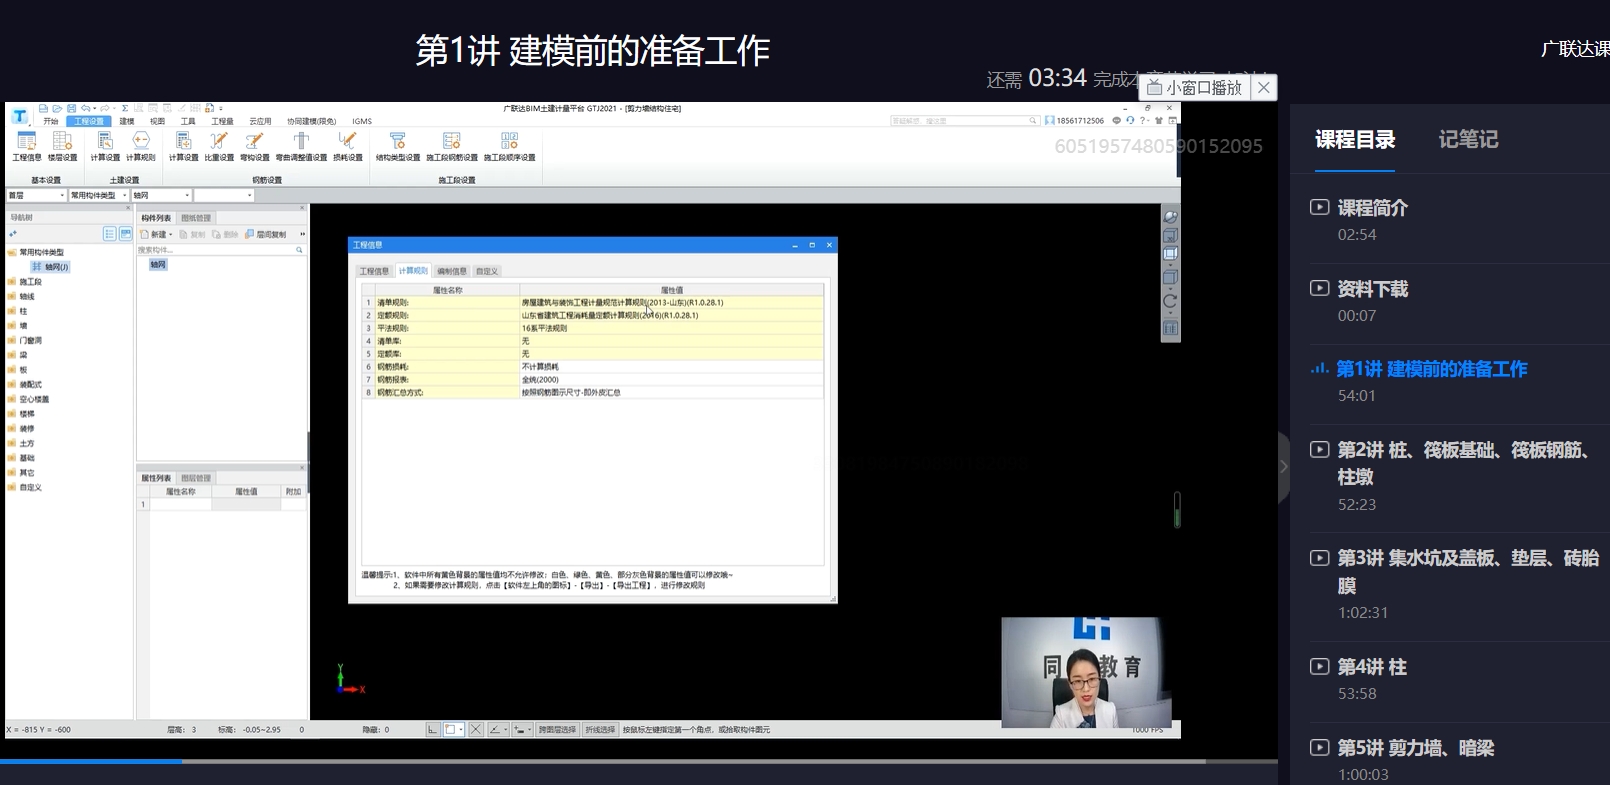The image size is (1610, 785).
Task: Click the play icon beside 课程简介
Action: click(1320, 207)
